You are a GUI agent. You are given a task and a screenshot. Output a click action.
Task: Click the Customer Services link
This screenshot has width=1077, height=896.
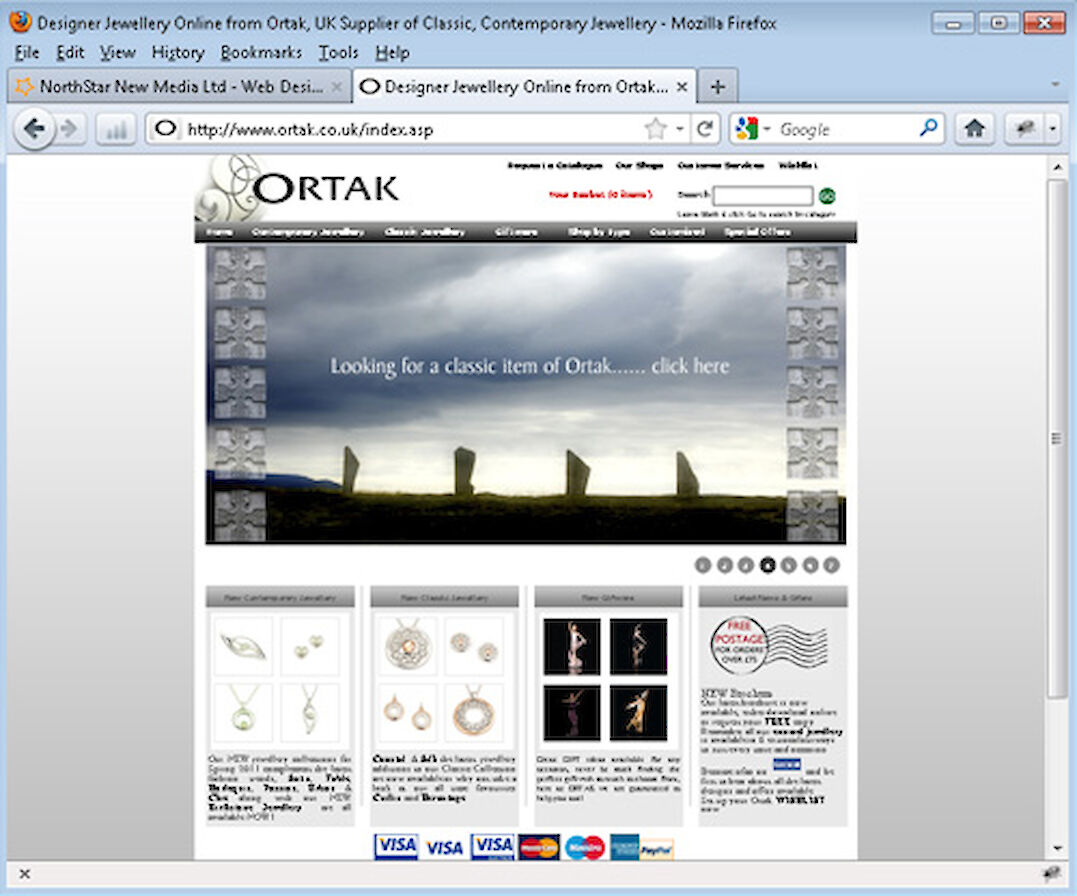721,166
